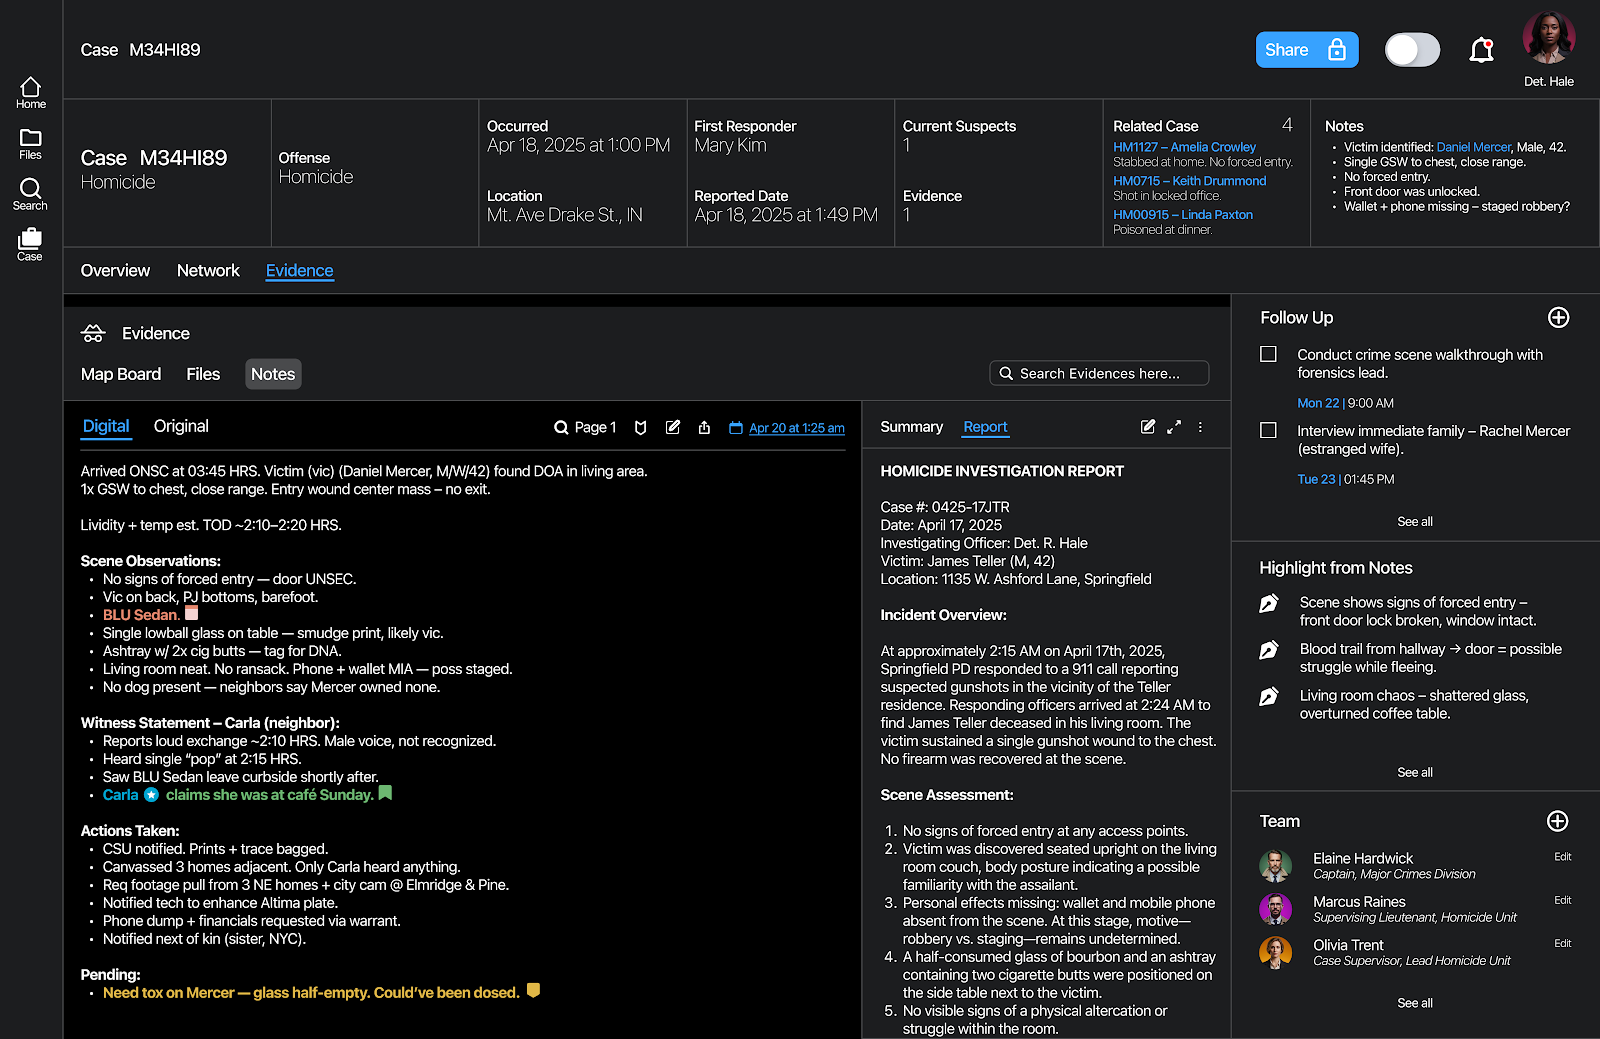Click the green bookmark after café Sunday

385,793
